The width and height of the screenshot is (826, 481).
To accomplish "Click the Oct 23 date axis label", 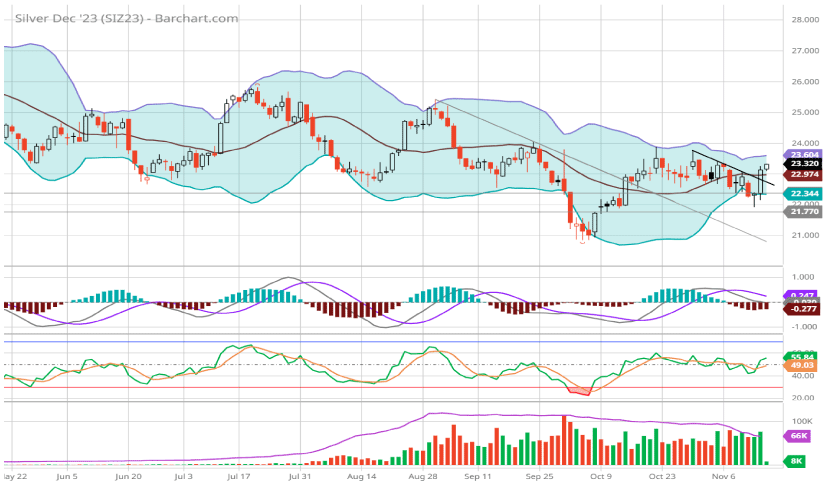I will [662, 477].
